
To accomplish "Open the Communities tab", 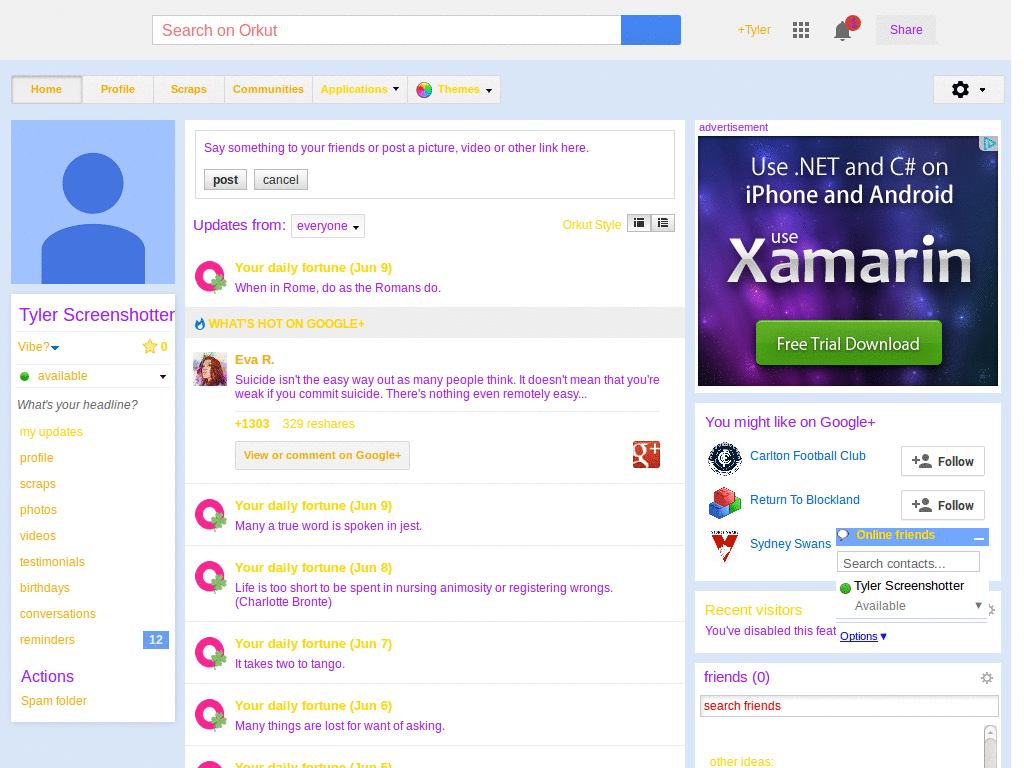I will [268, 89].
